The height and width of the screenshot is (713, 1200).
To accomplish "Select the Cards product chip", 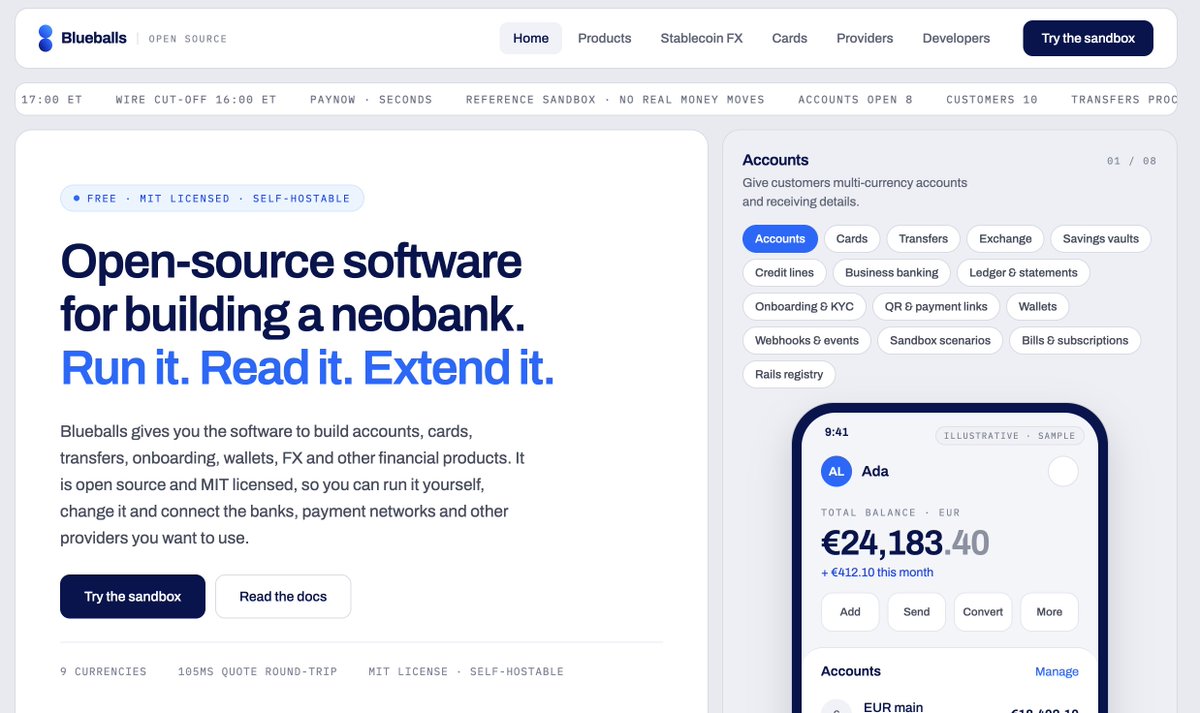I will [x=852, y=239].
